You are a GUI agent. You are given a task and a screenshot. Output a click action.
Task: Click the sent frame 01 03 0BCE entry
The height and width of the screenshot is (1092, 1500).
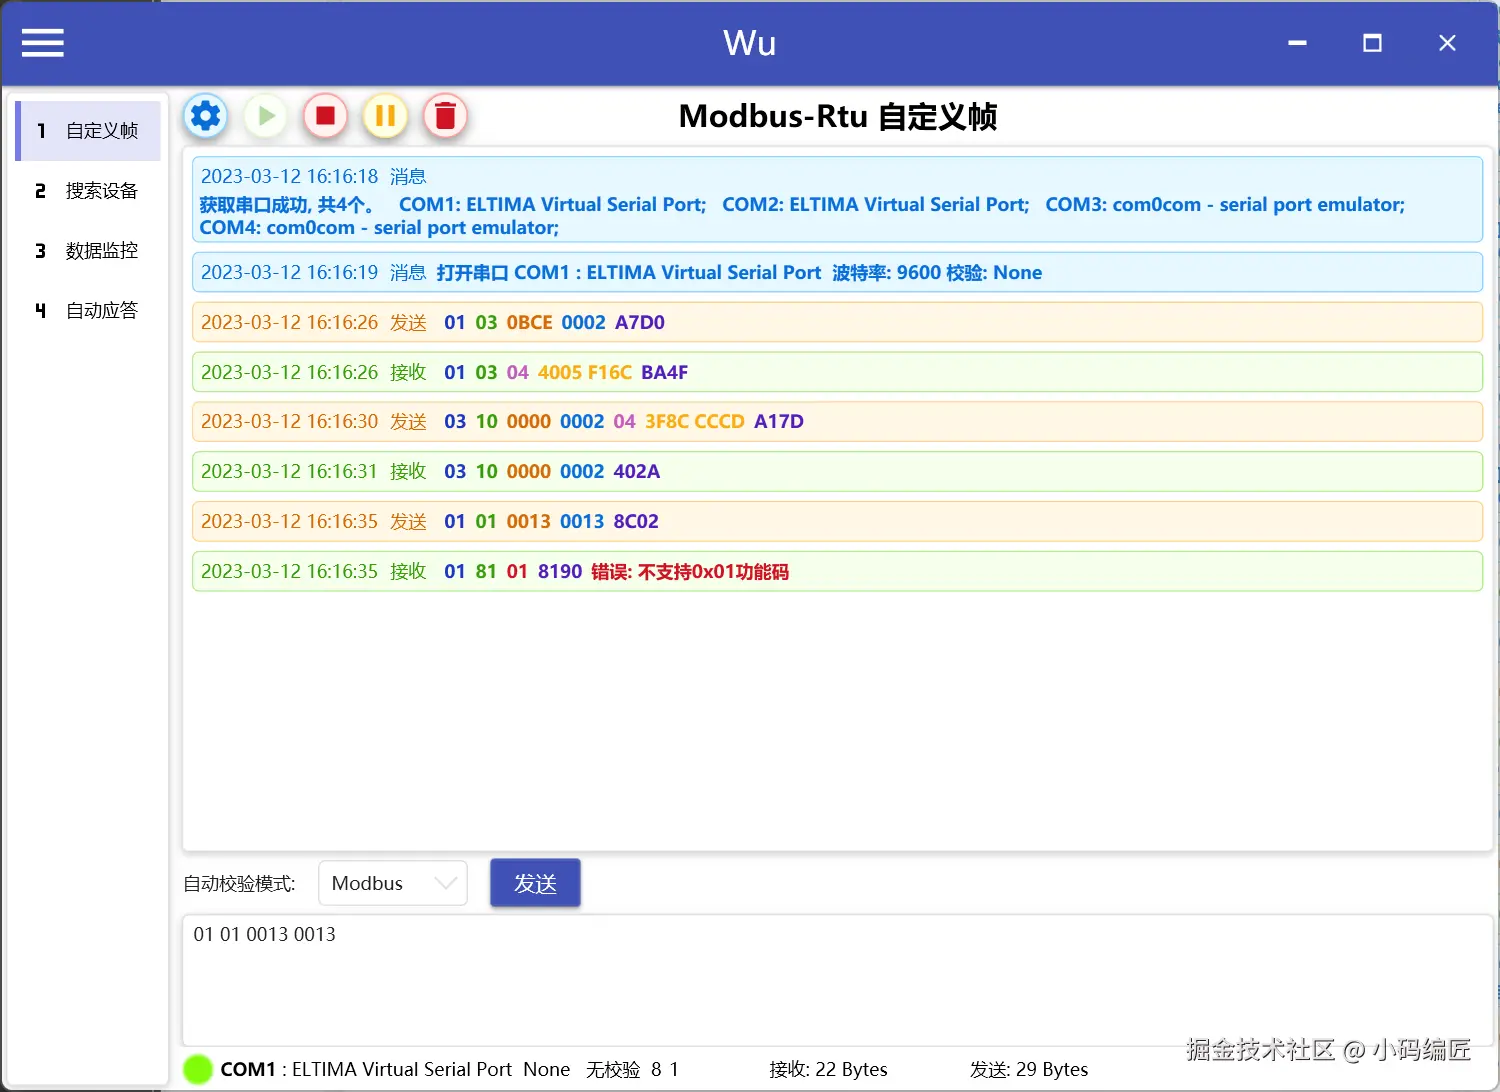pyautogui.click(x=836, y=323)
